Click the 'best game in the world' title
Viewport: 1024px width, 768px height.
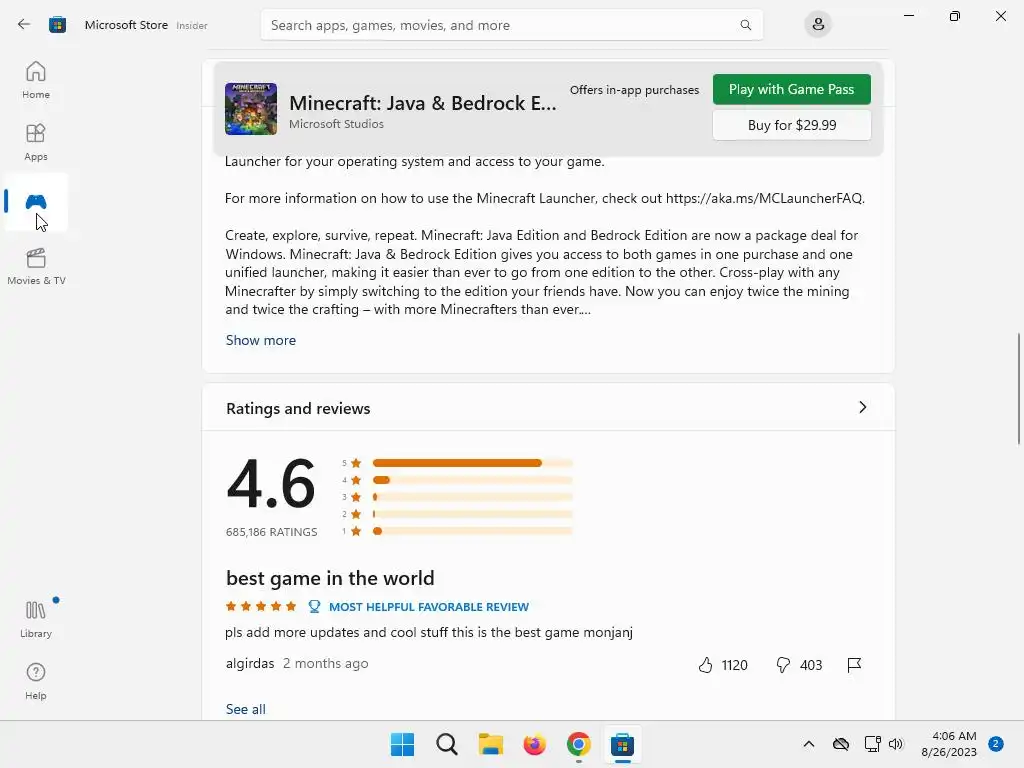[x=330, y=578]
